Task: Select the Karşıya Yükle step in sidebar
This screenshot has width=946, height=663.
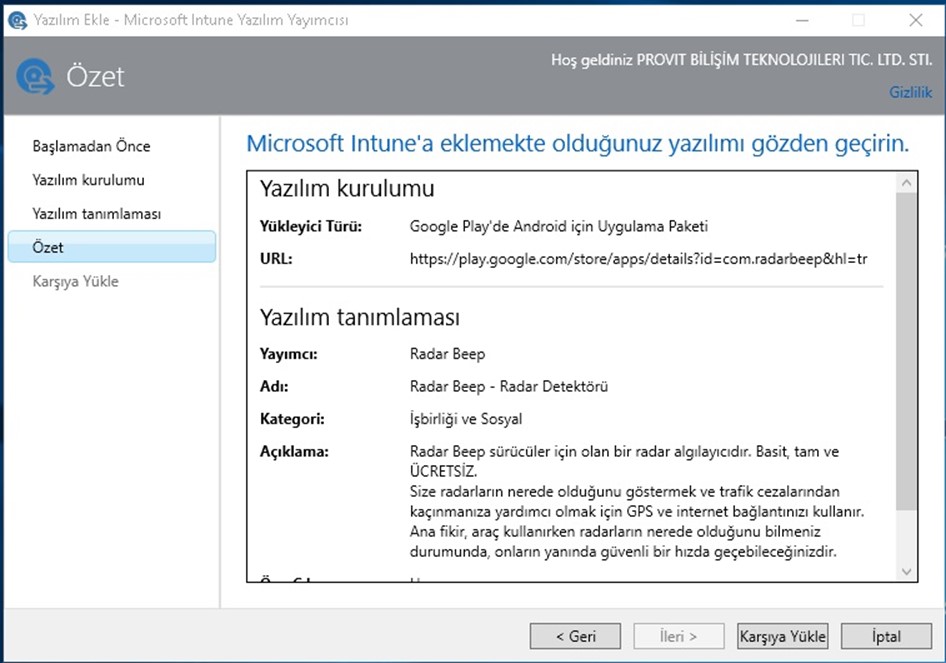Action: pyautogui.click(x=75, y=281)
